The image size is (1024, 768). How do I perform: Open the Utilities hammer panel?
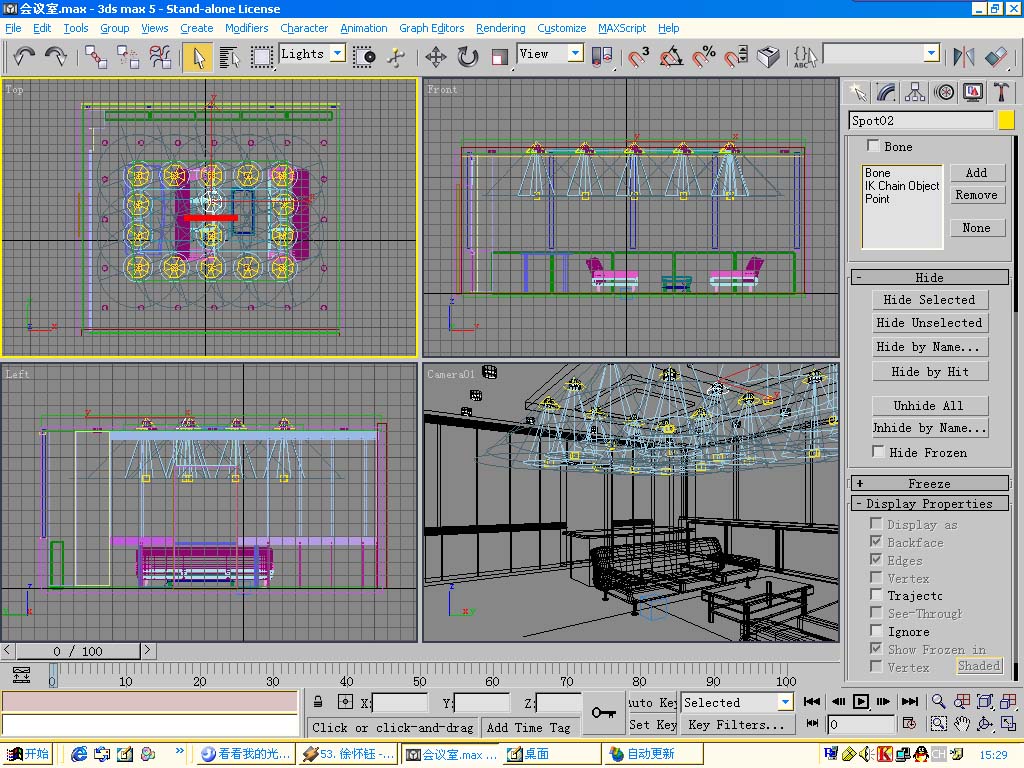point(1001,92)
